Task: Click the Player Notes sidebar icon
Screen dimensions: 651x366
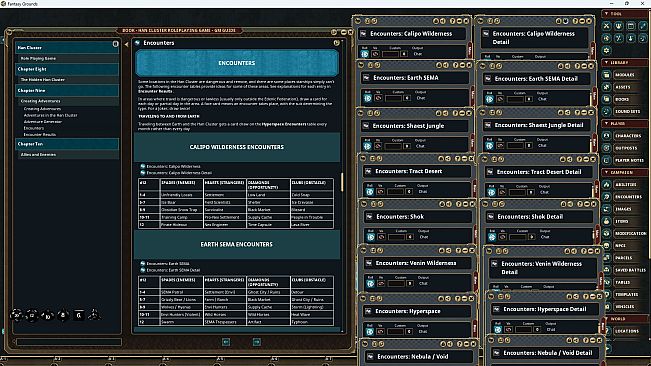Action: [607, 160]
